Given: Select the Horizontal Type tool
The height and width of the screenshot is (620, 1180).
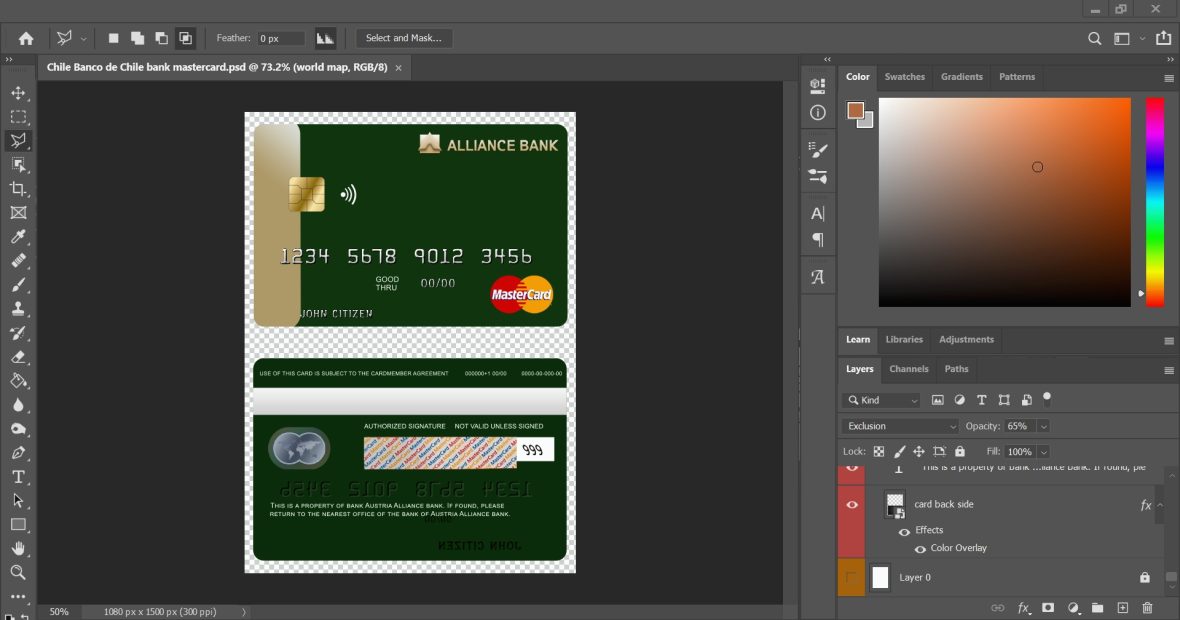Looking at the screenshot, I should click(x=18, y=477).
